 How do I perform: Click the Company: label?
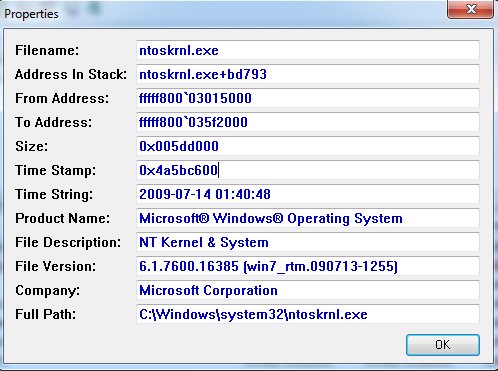[x=47, y=290]
